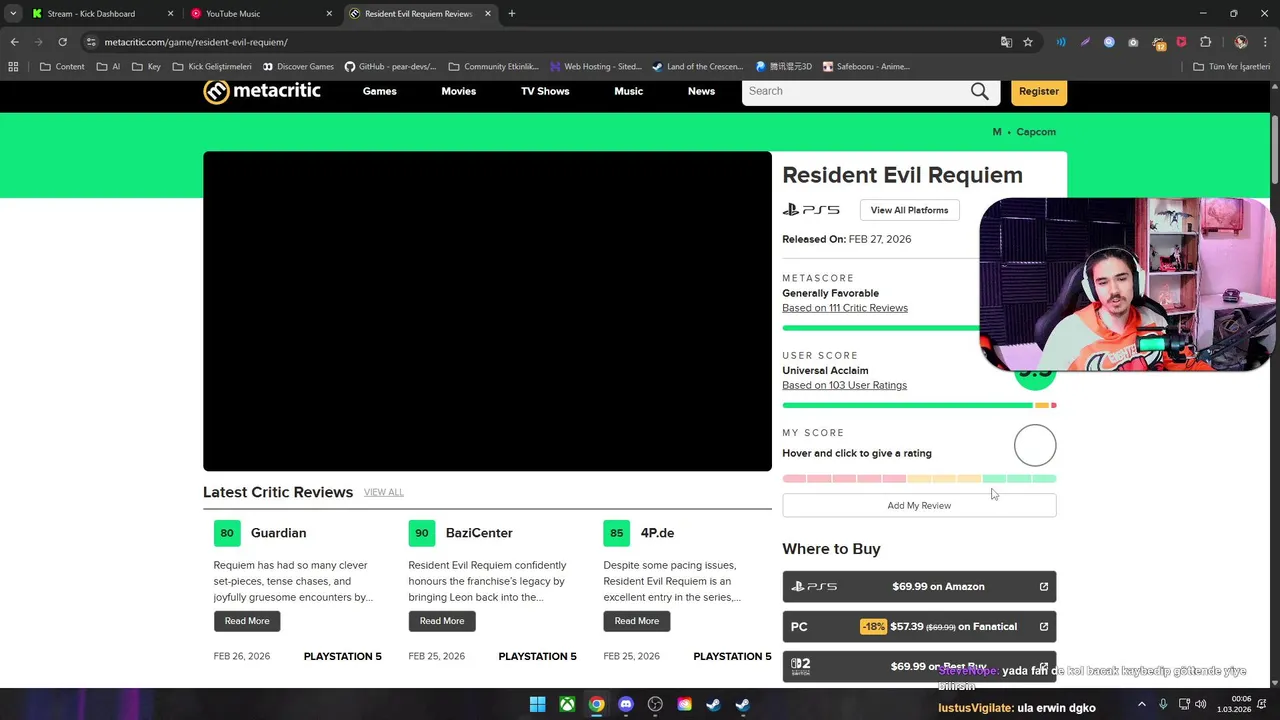The image size is (1280, 720).
Task: Open the Community Etkinlik bookmarks folder
Action: point(493,67)
